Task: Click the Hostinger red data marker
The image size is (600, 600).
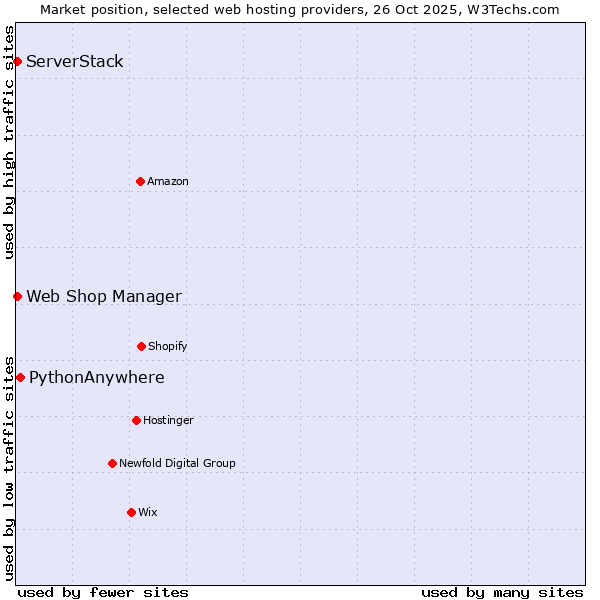Action: [136, 420]
